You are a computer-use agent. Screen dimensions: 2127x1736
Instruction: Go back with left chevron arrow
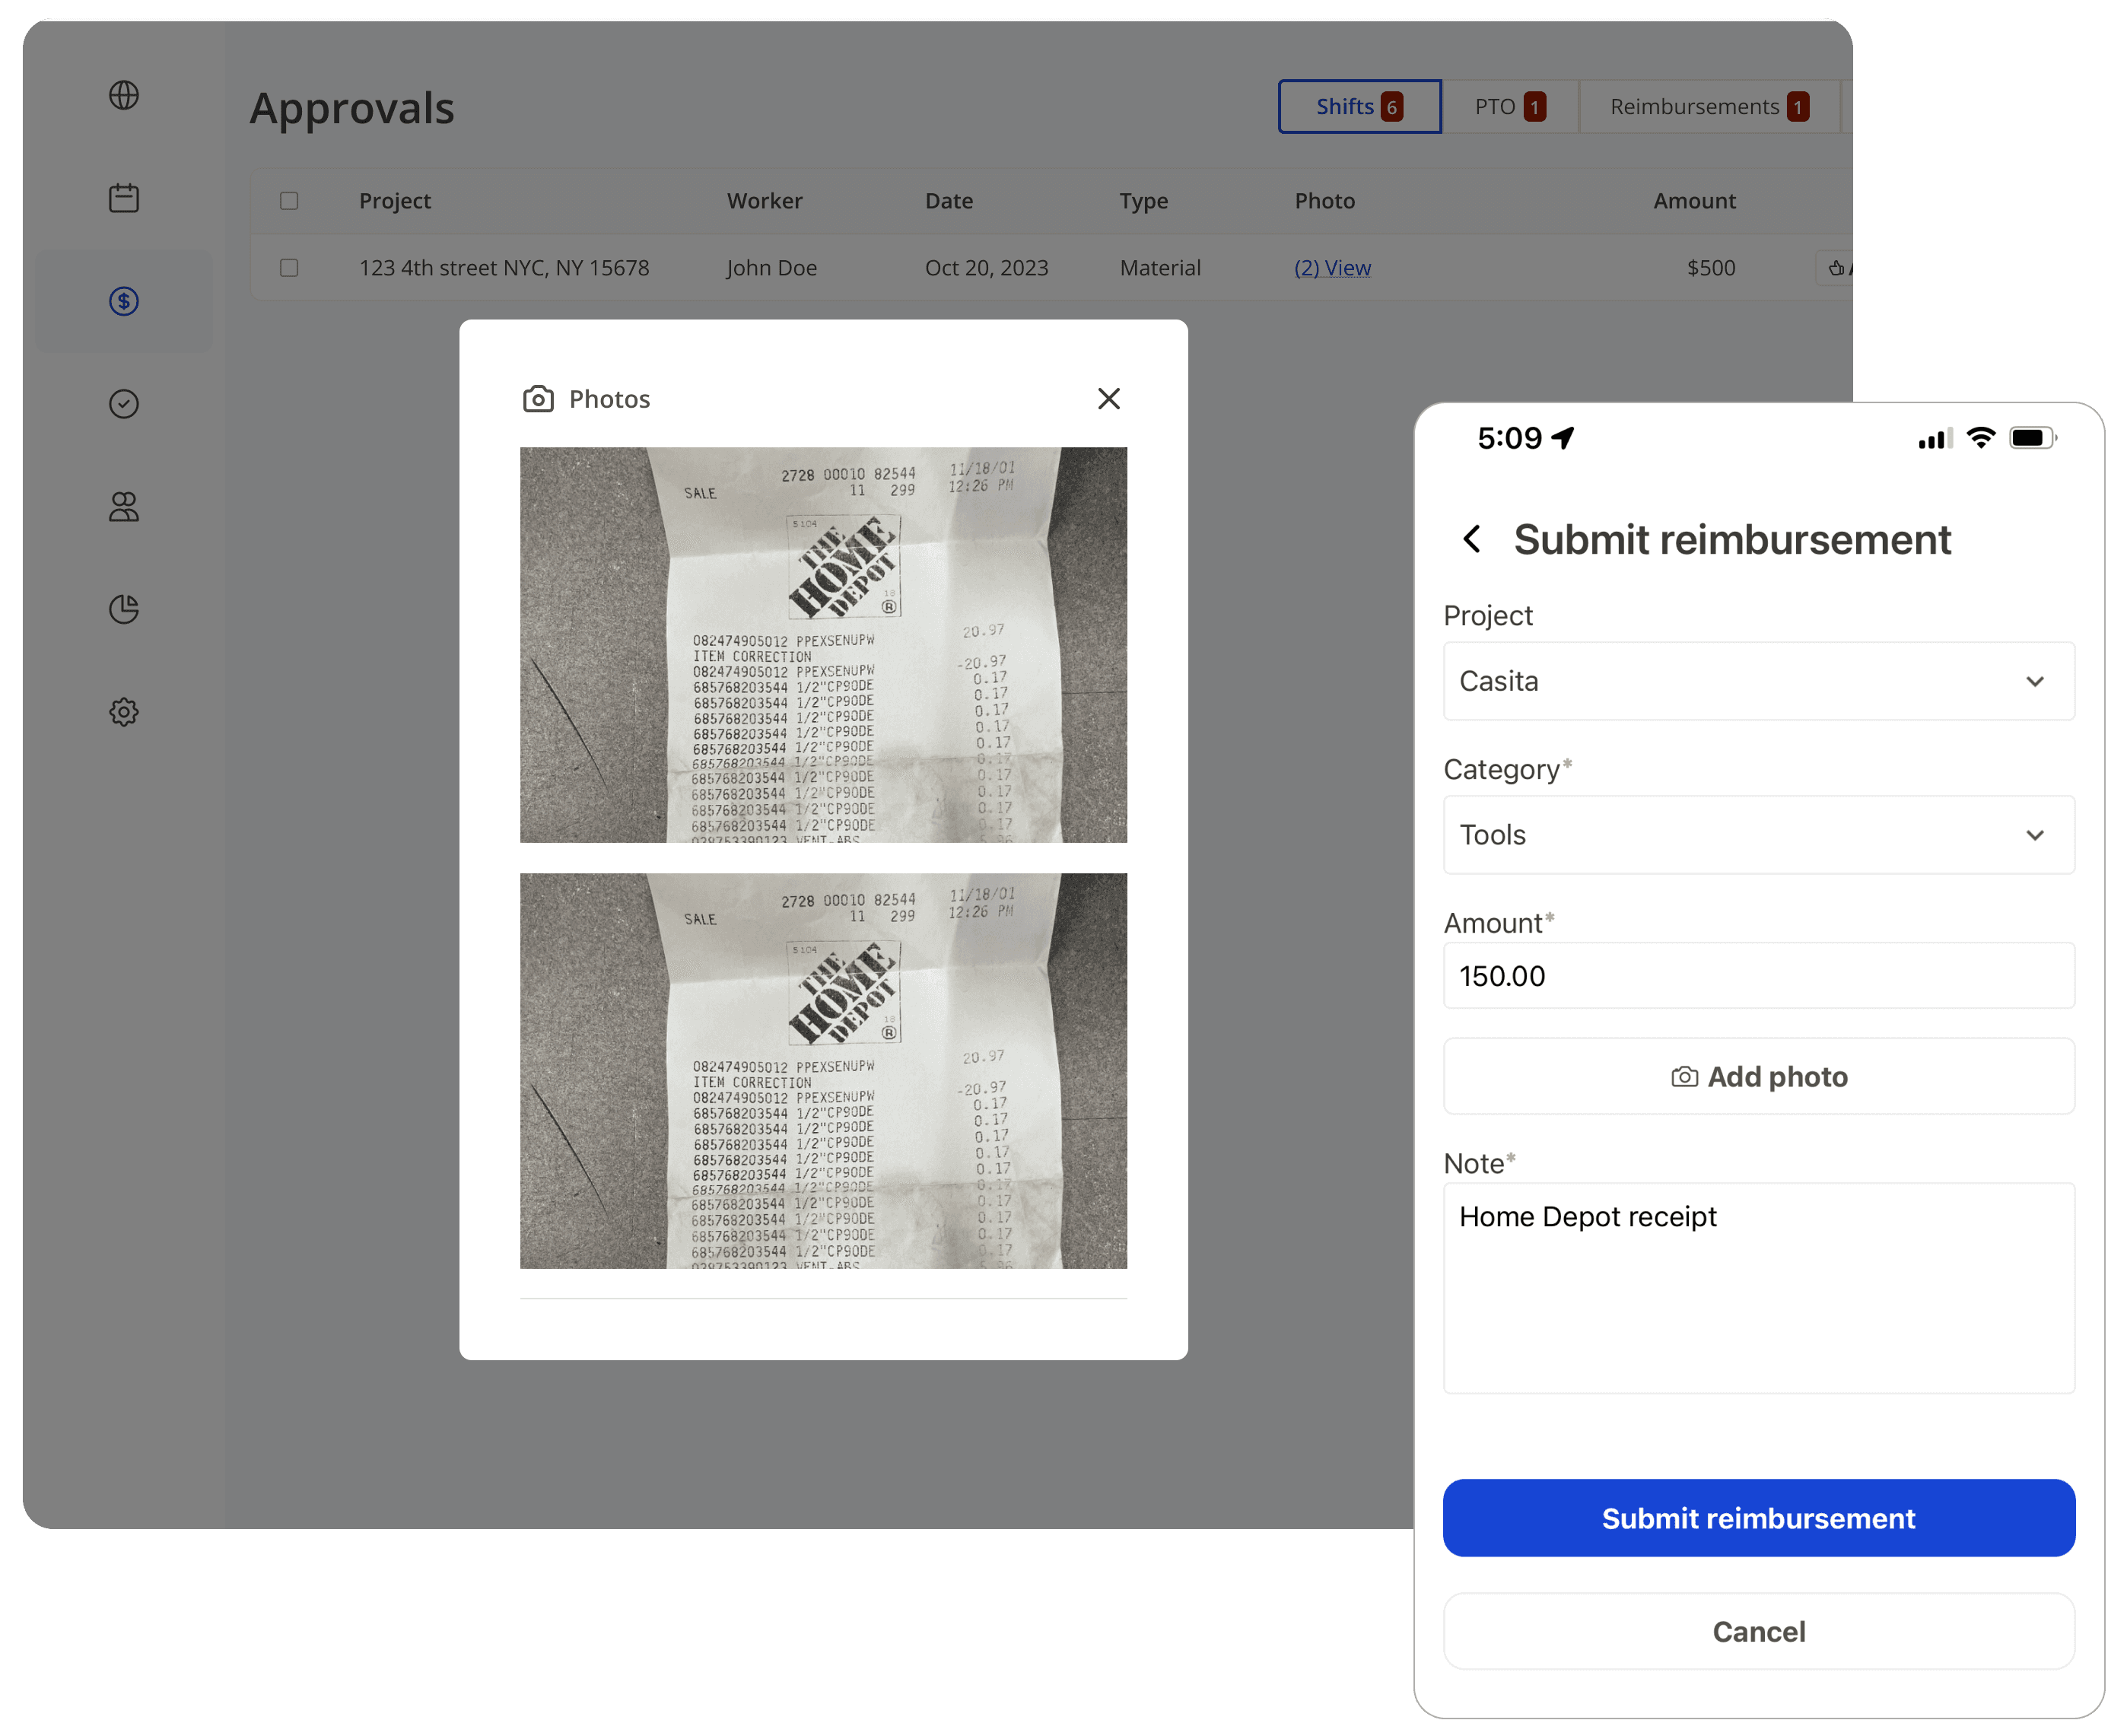pos(1471,539)
